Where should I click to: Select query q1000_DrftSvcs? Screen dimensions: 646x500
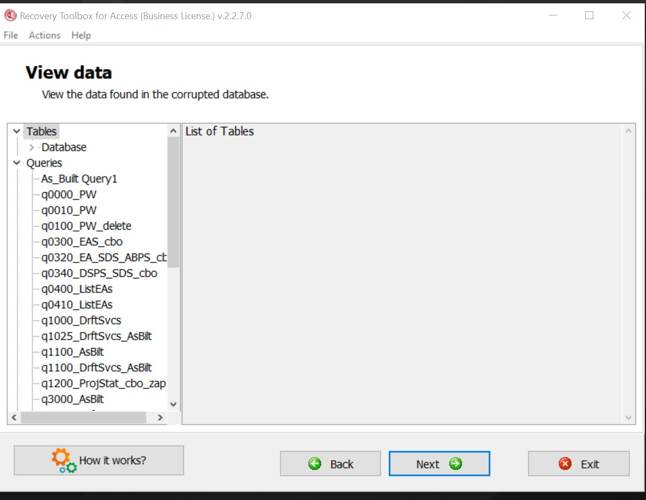point(81,320)
